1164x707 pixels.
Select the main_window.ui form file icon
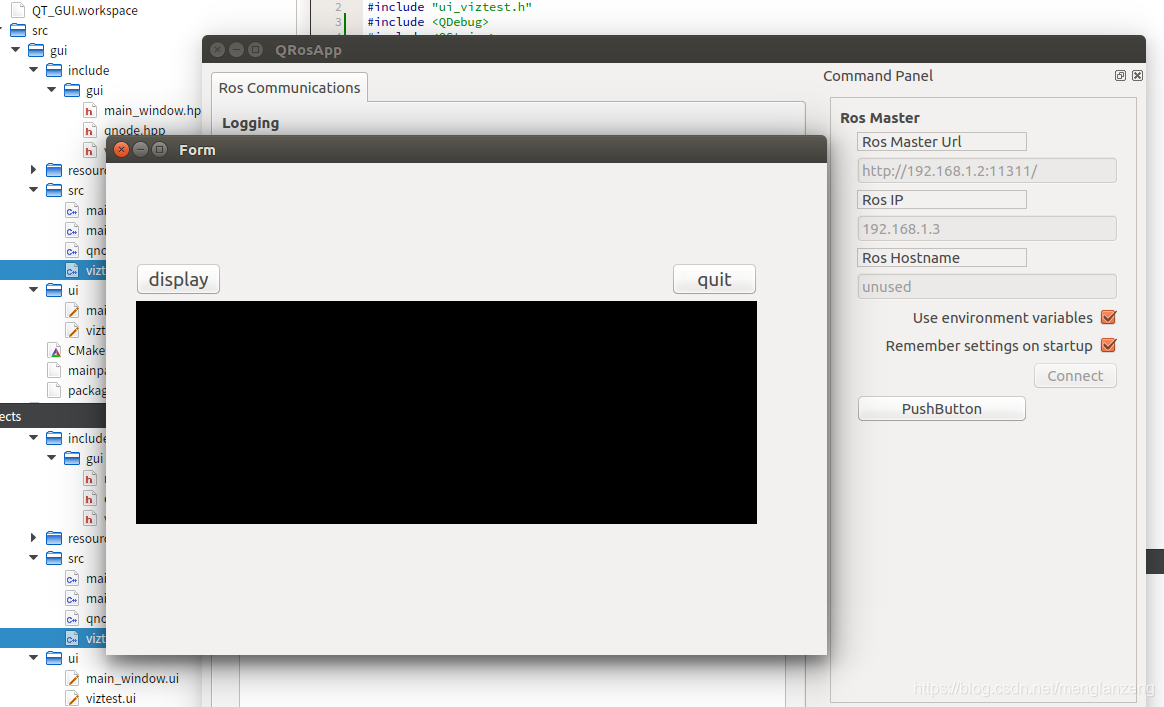72,678
